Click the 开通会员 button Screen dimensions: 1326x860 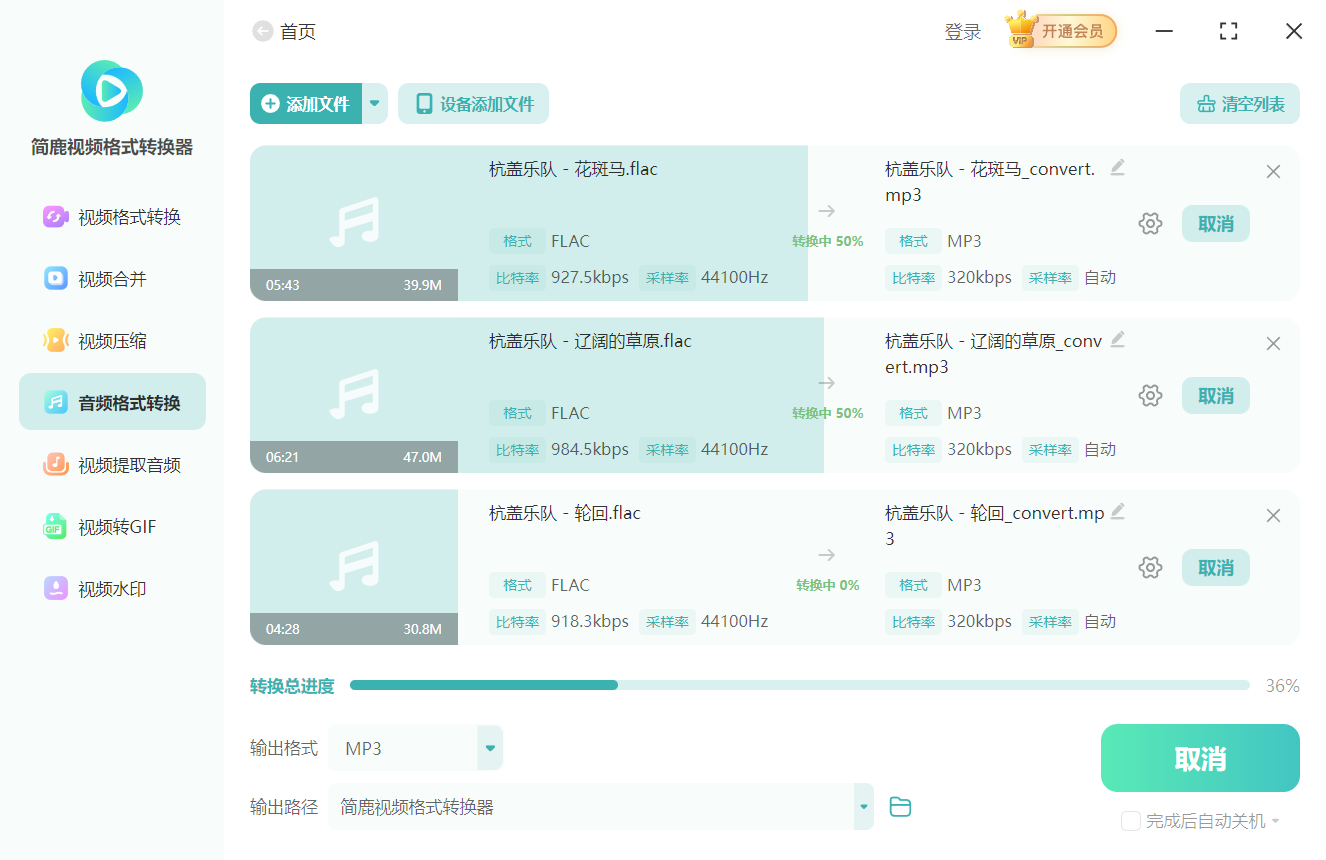1073,31
